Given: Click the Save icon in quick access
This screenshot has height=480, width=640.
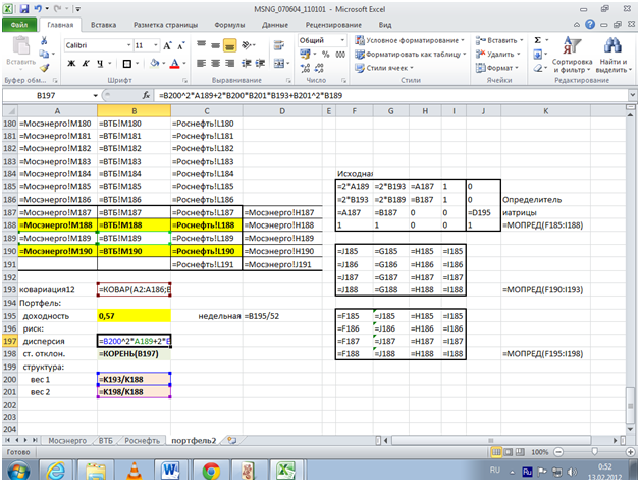Looking at the screenshot, I should point(24,9).
